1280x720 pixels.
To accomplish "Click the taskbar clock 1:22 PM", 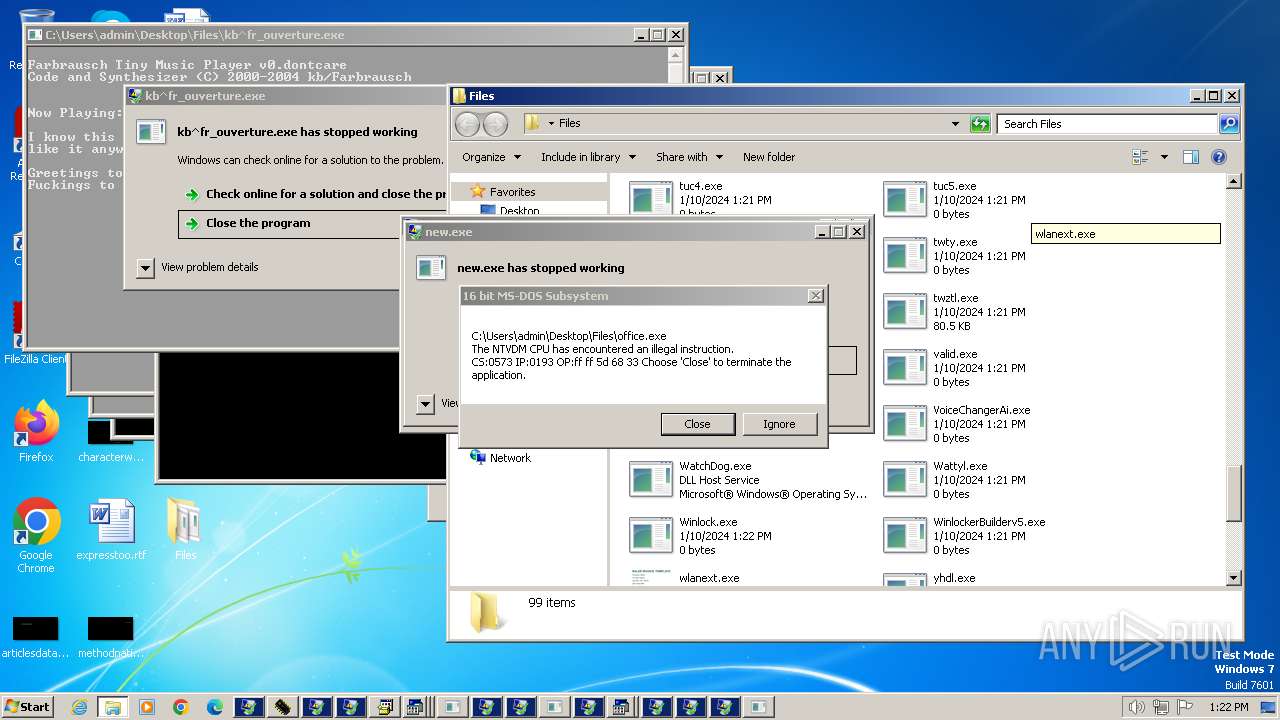I will 1228,707.
